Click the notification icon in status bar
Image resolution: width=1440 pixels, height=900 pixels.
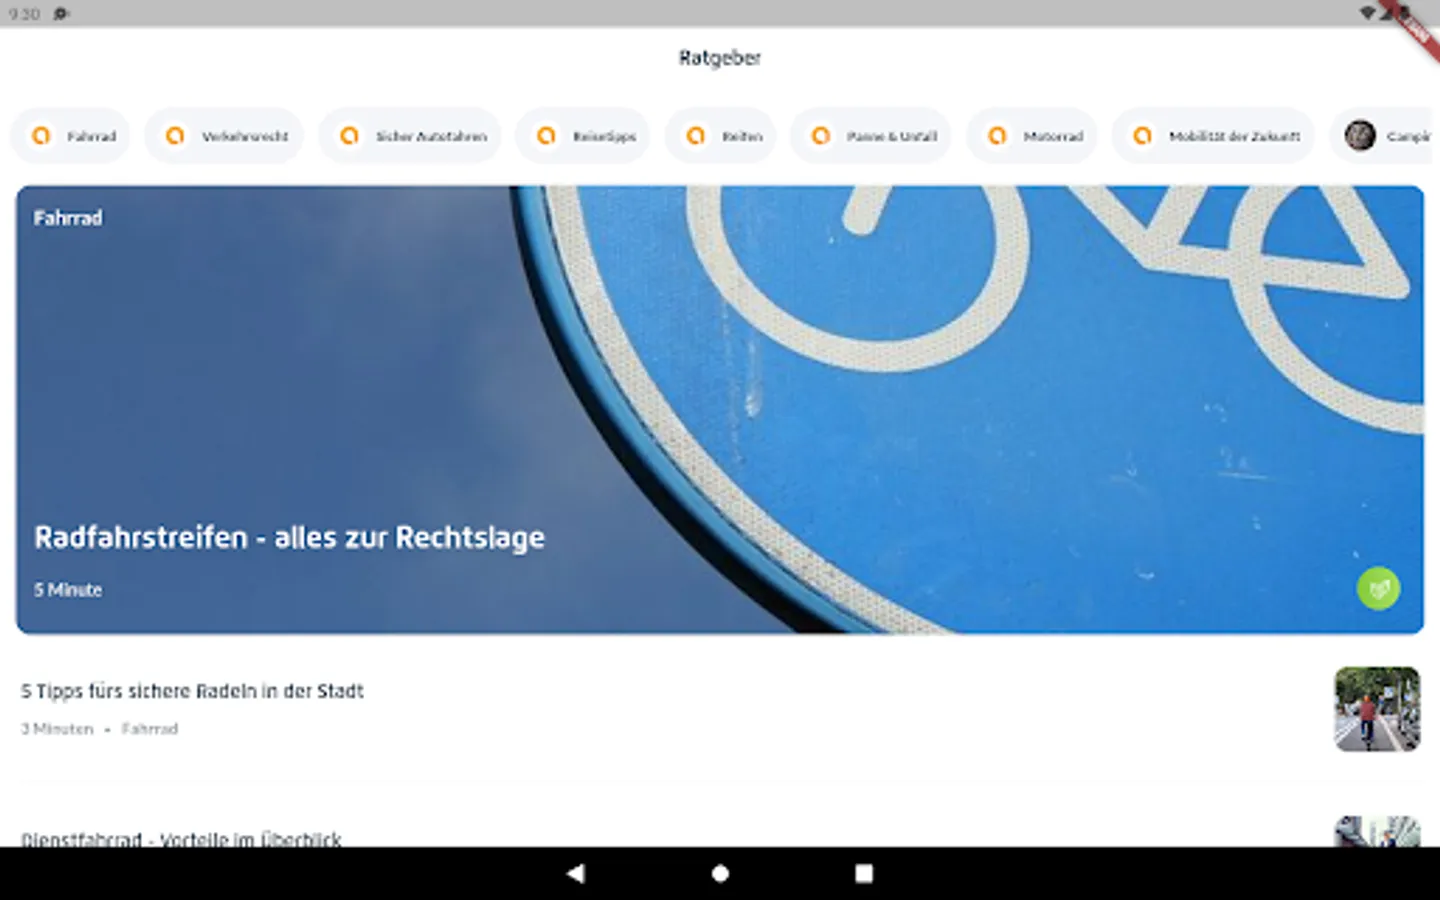coord(60,14)
